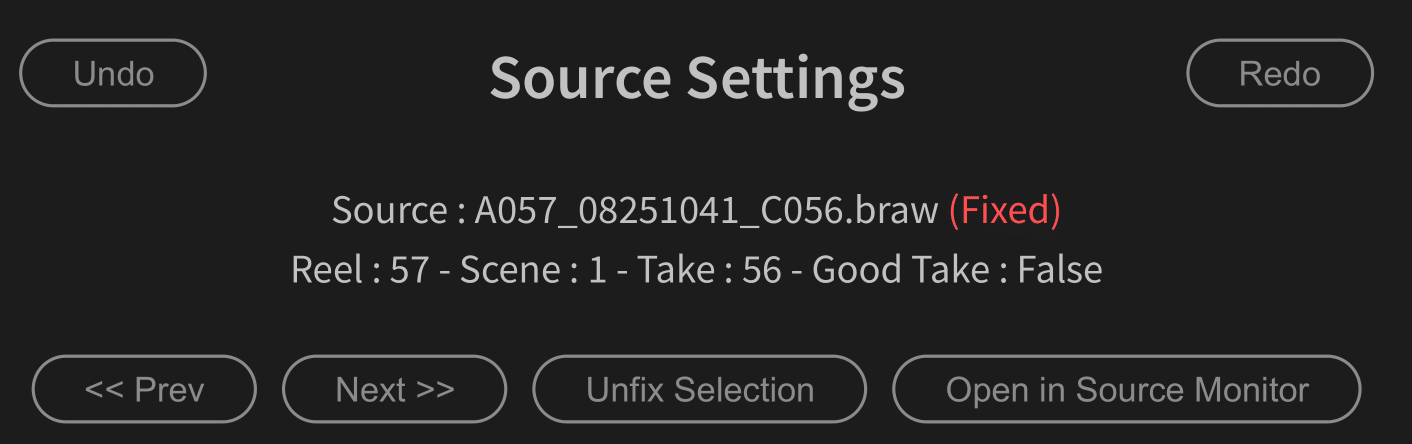Release the fixed source via Unfix Selection
Viewport: 1412px width, 444px height.
coord(699,389)
